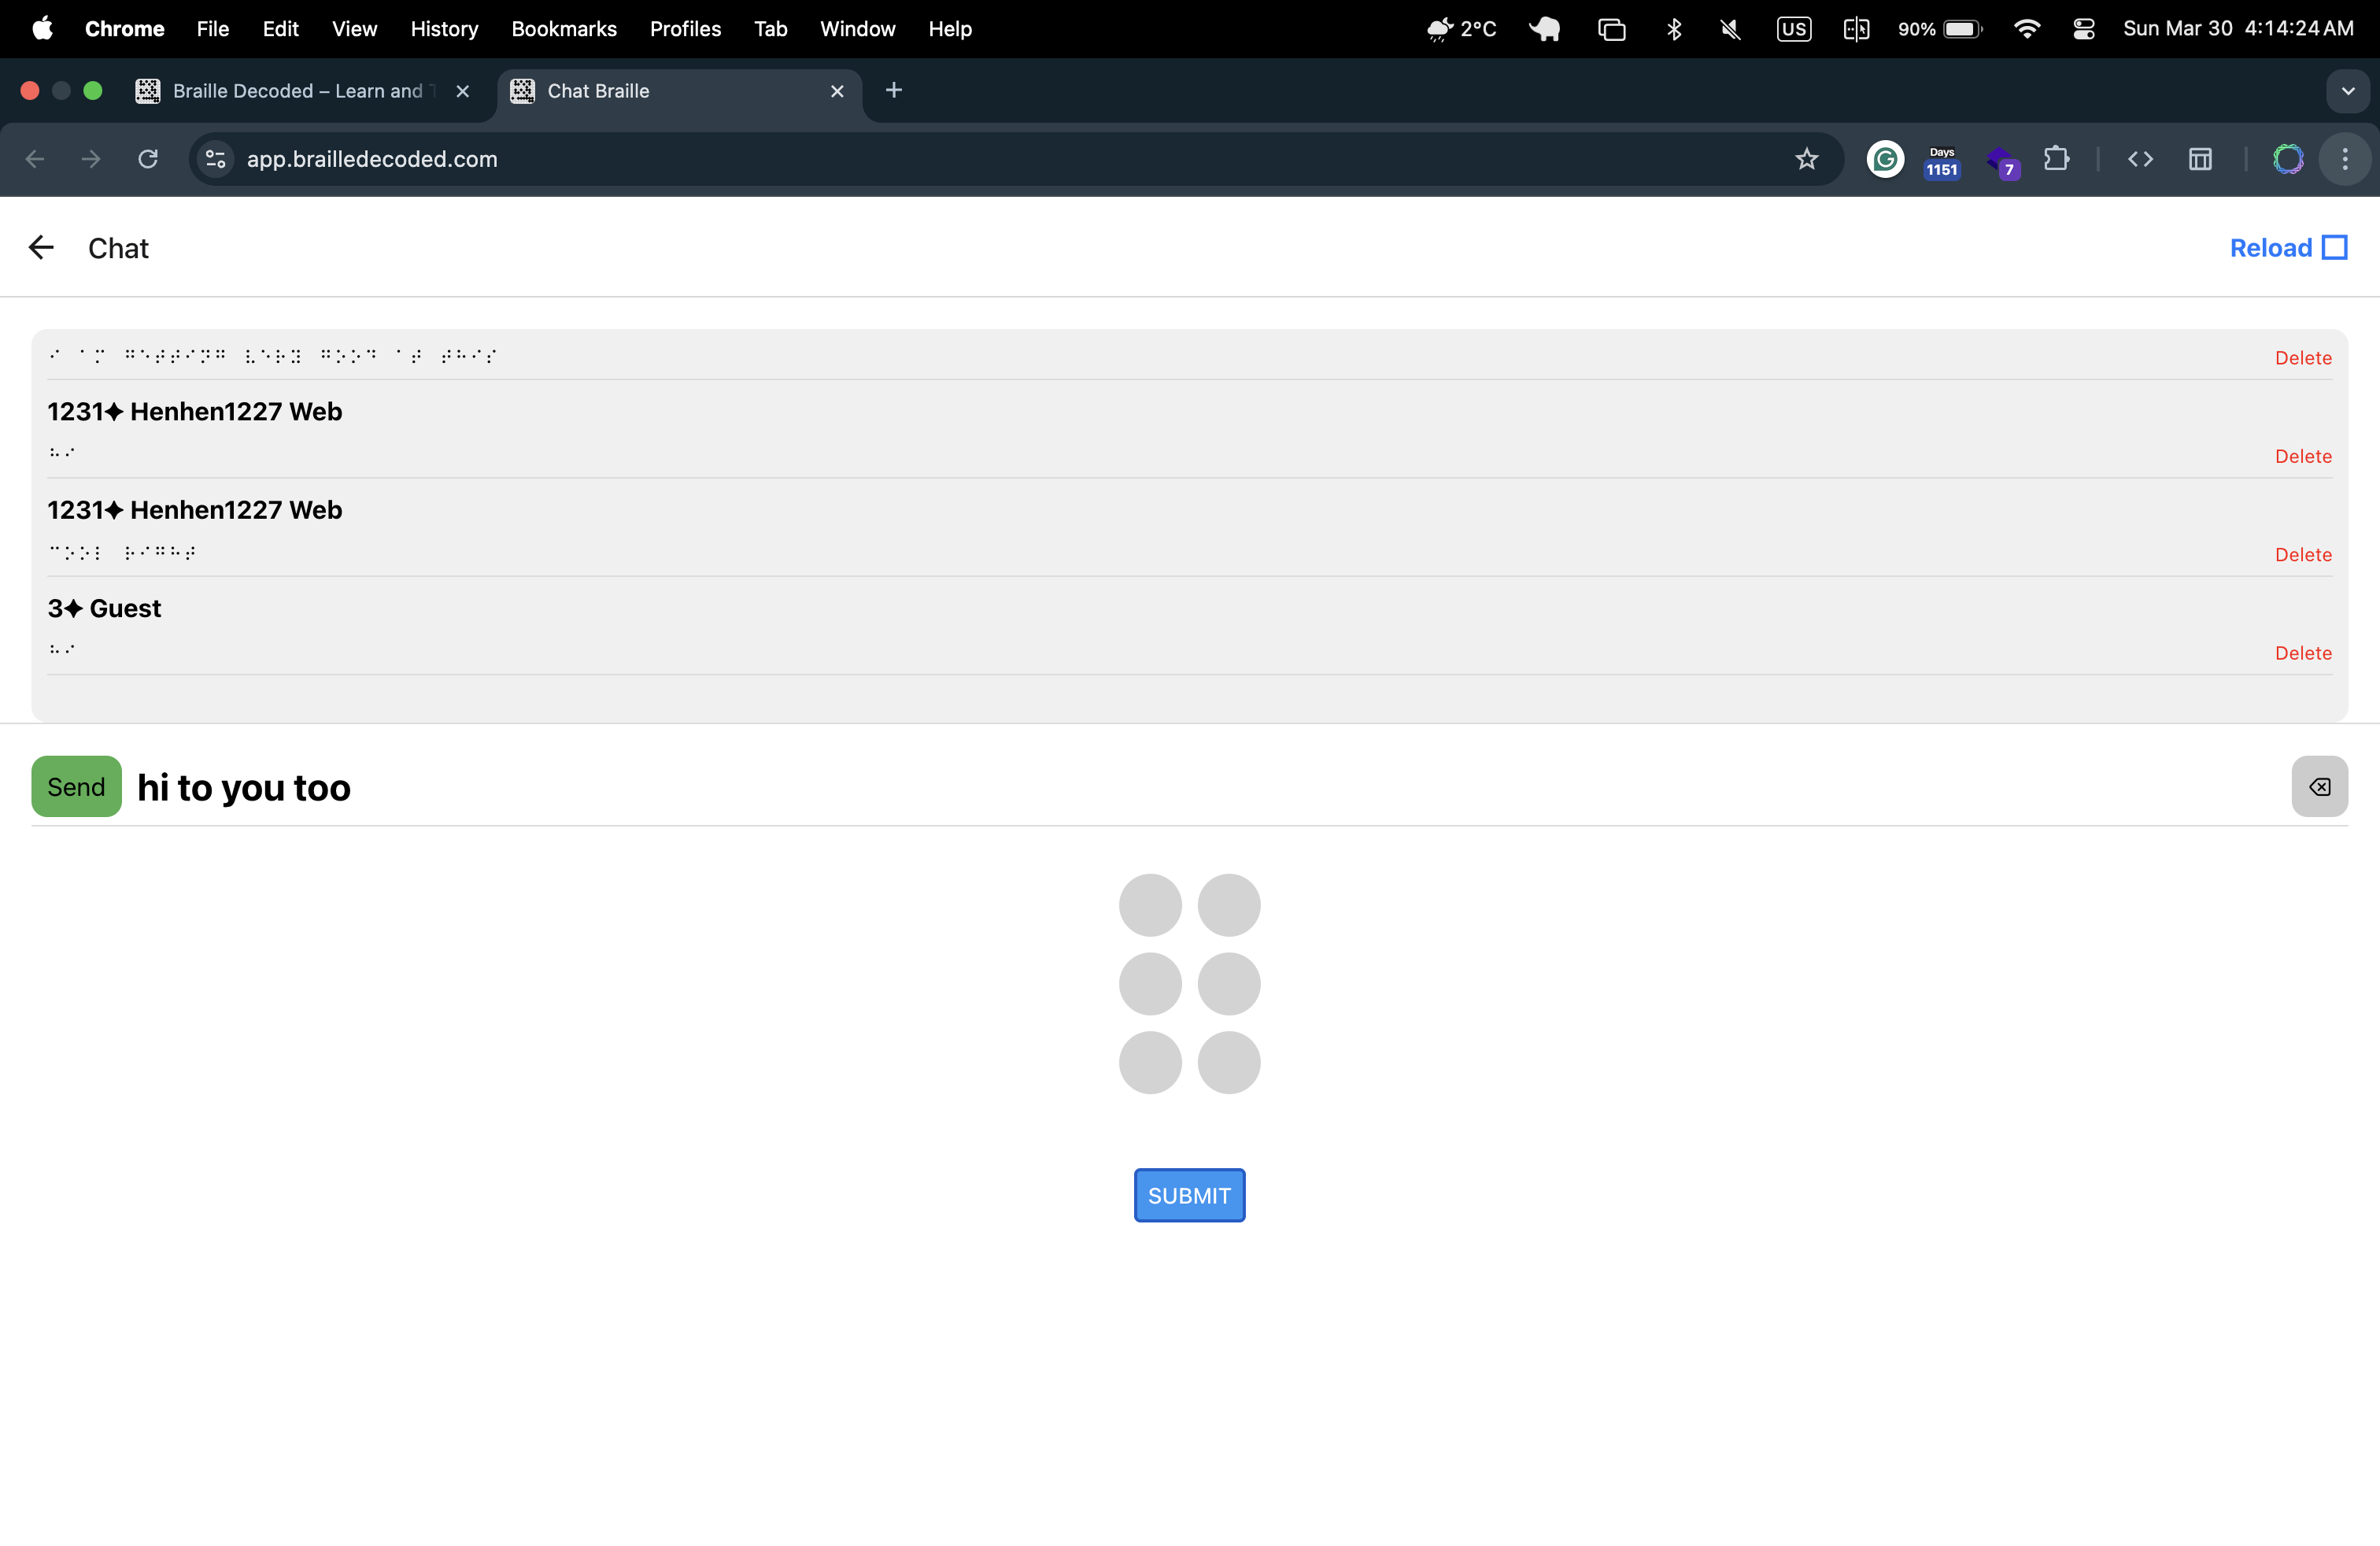Screen dimensions: 2380x1546
Task: Click the address bar URL field
Action: [900, 159]
